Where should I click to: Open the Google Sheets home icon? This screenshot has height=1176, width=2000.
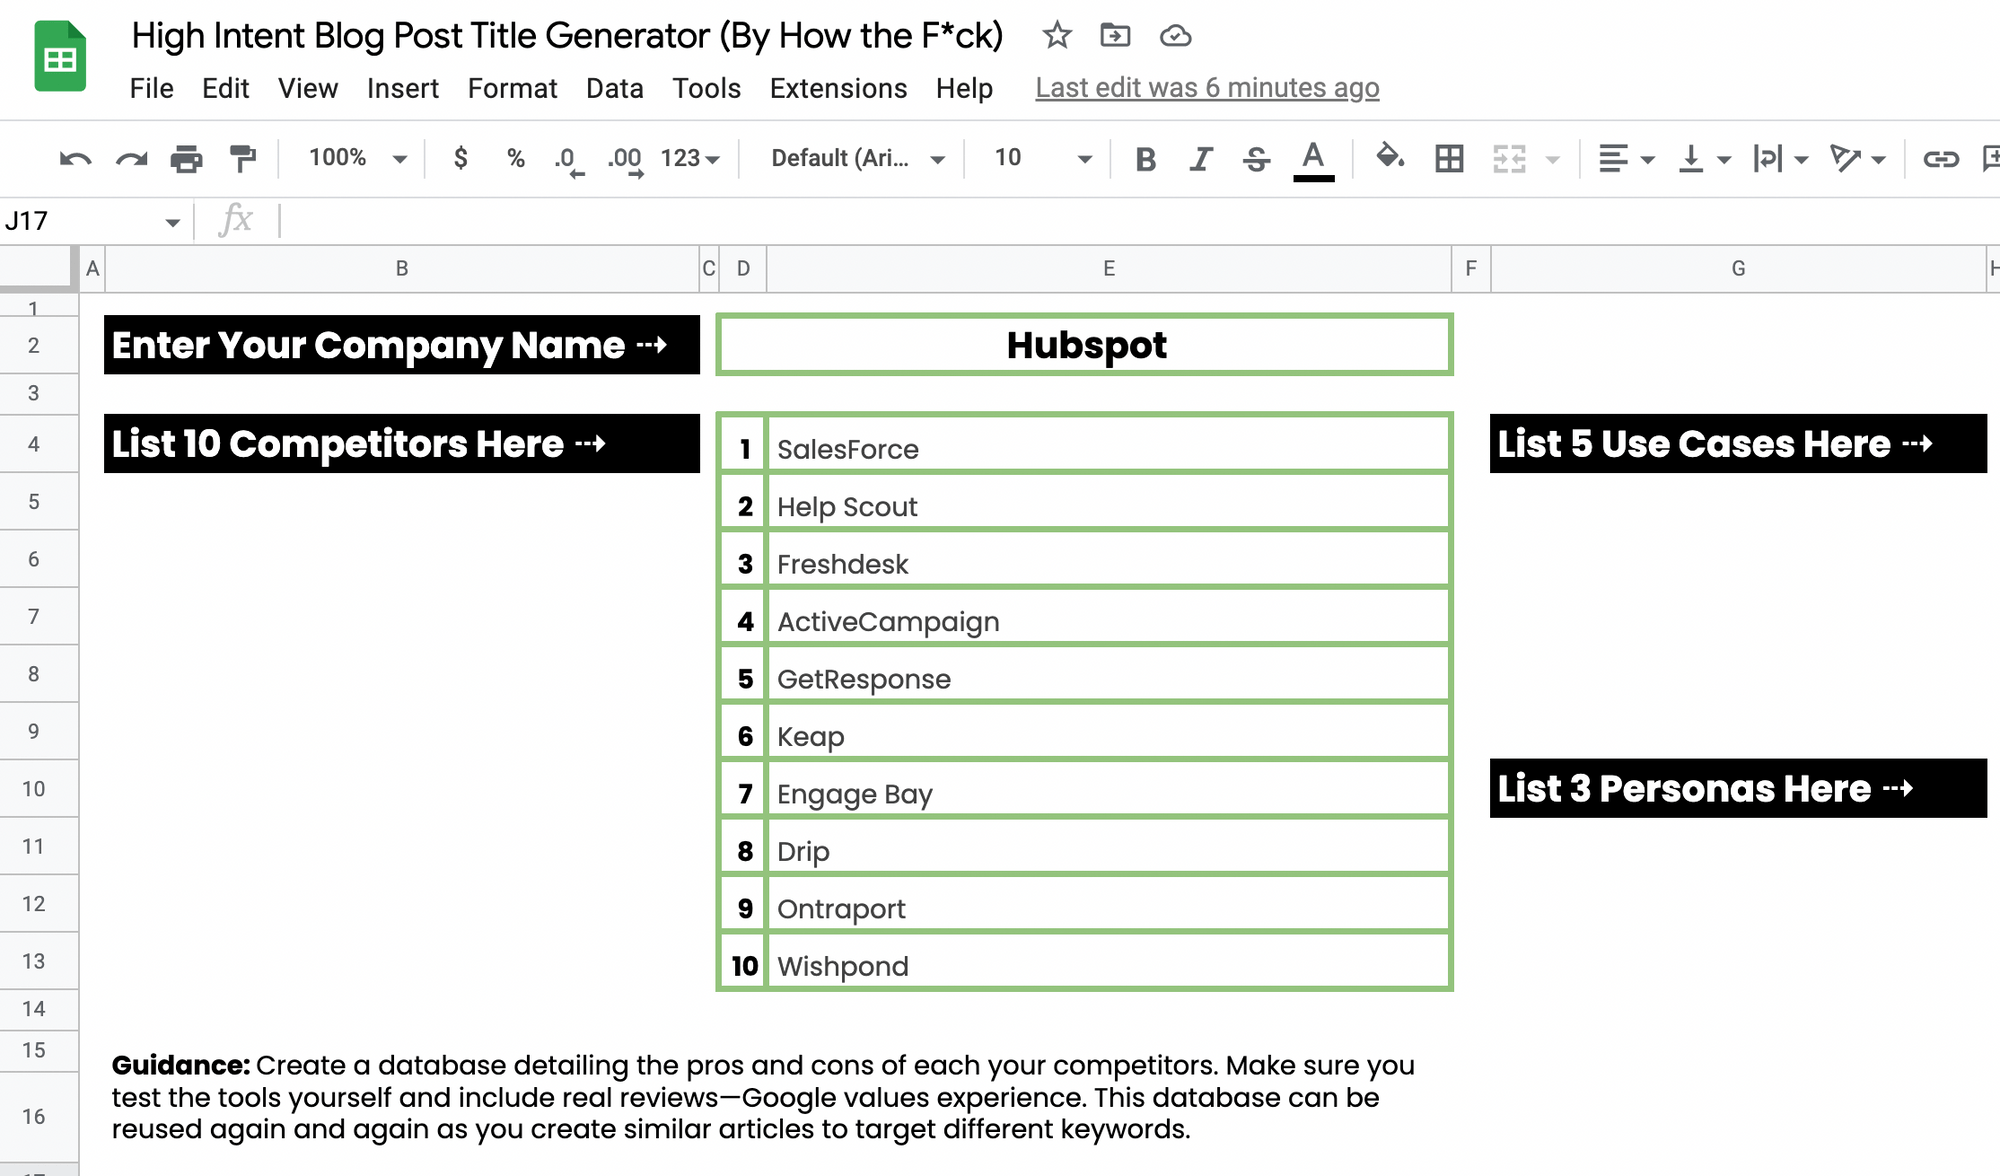pyautogui.click(x=60, y=57)
